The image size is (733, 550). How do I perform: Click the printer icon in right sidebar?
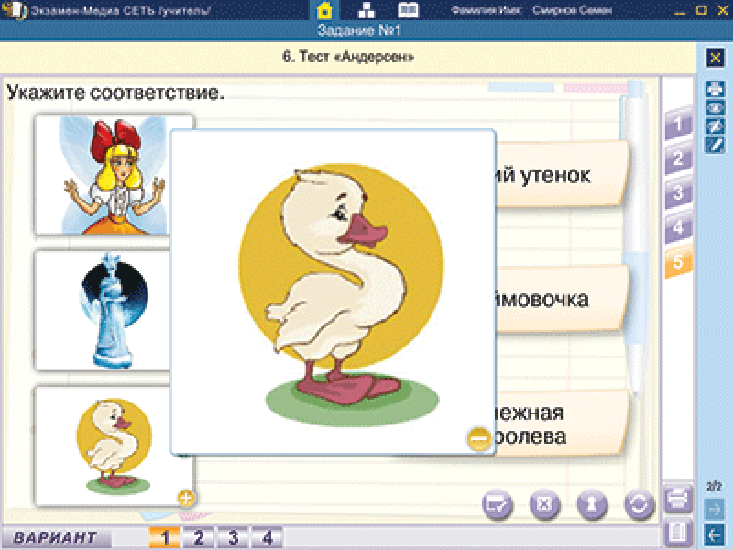coord(715,89)
